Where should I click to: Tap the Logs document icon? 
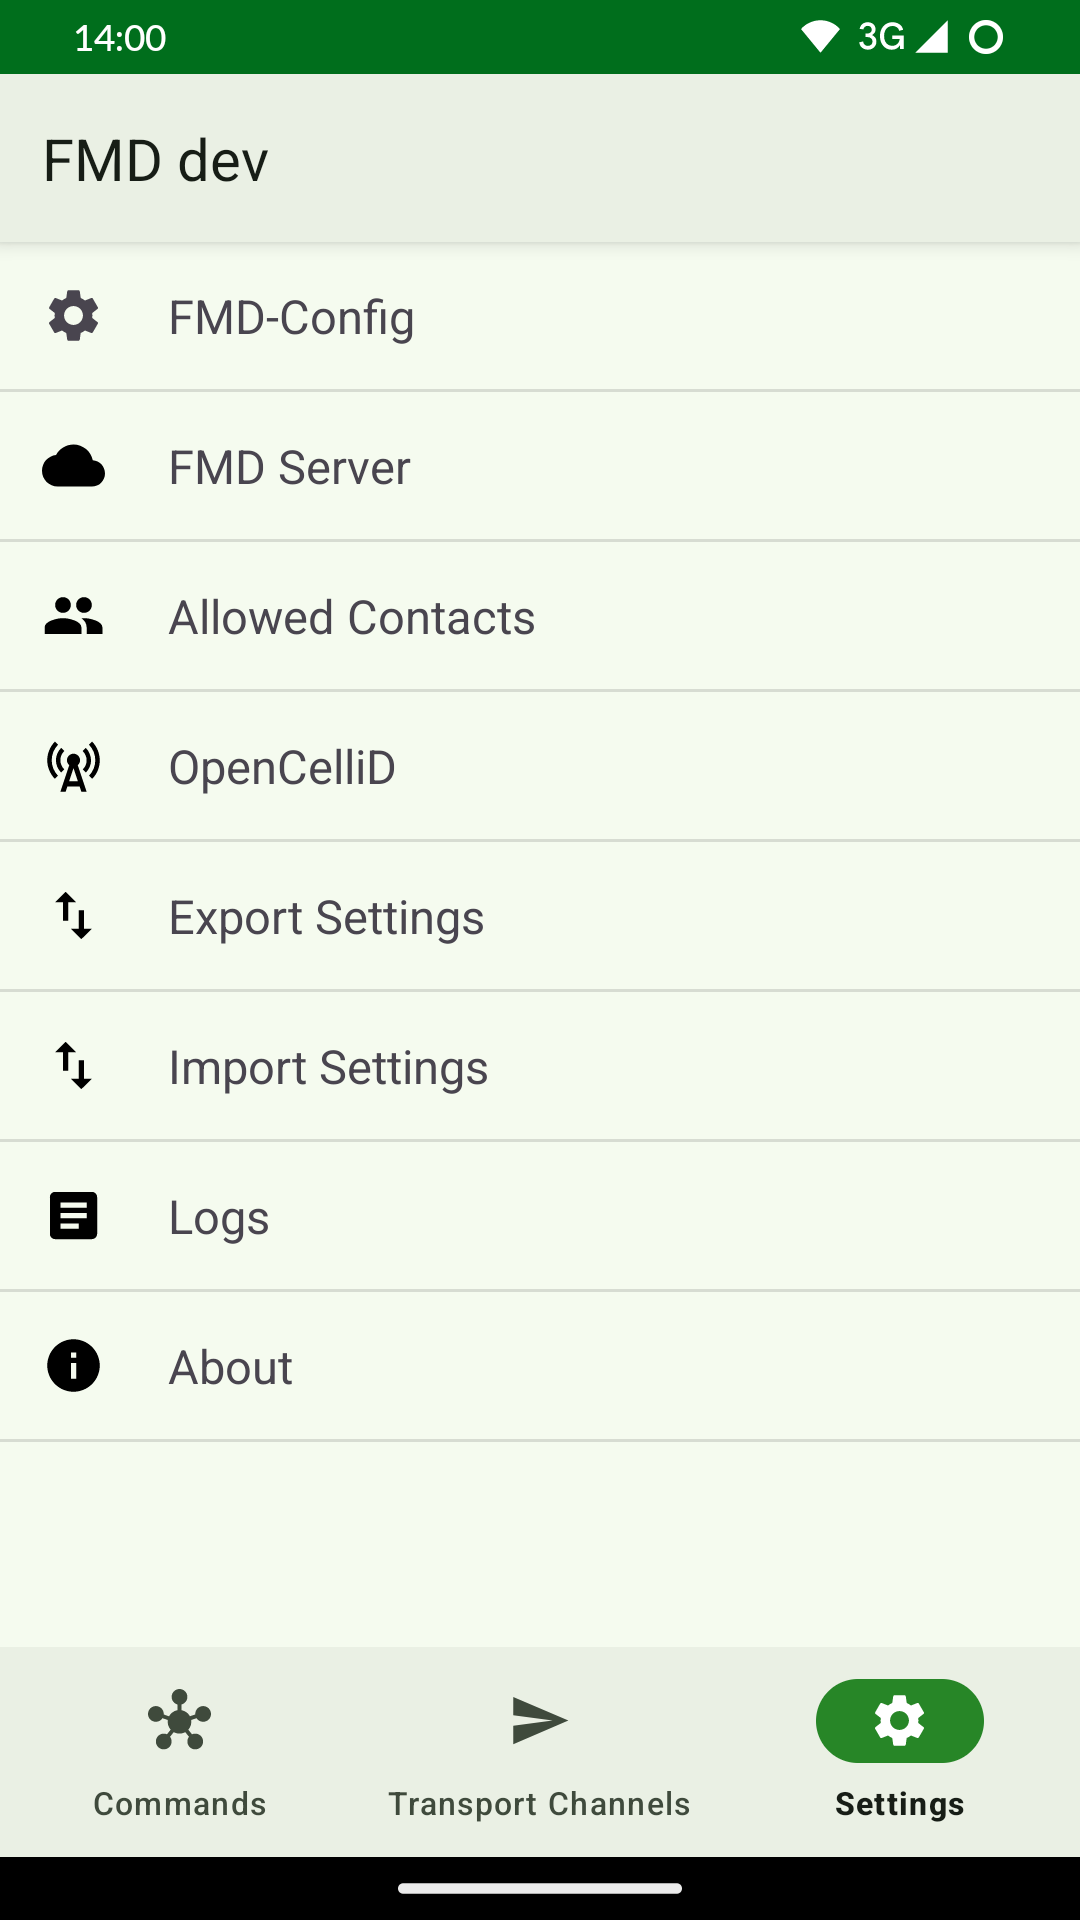pos(74,1216)
